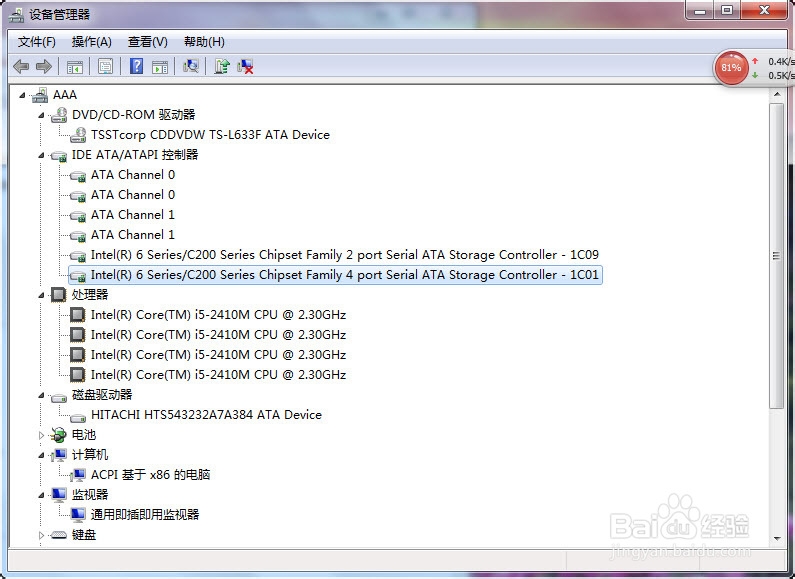Click the blue Help question mark icon

(136, 66)
